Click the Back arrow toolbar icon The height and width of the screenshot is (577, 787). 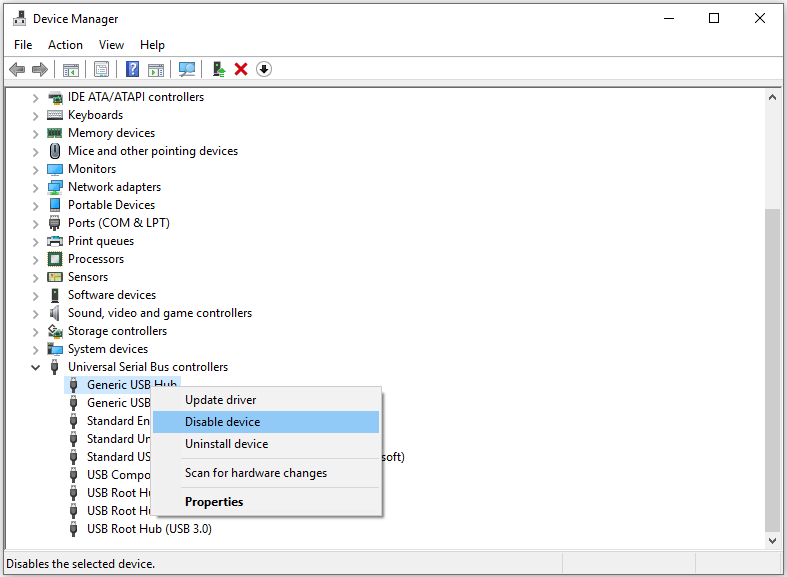pos(17,69)
